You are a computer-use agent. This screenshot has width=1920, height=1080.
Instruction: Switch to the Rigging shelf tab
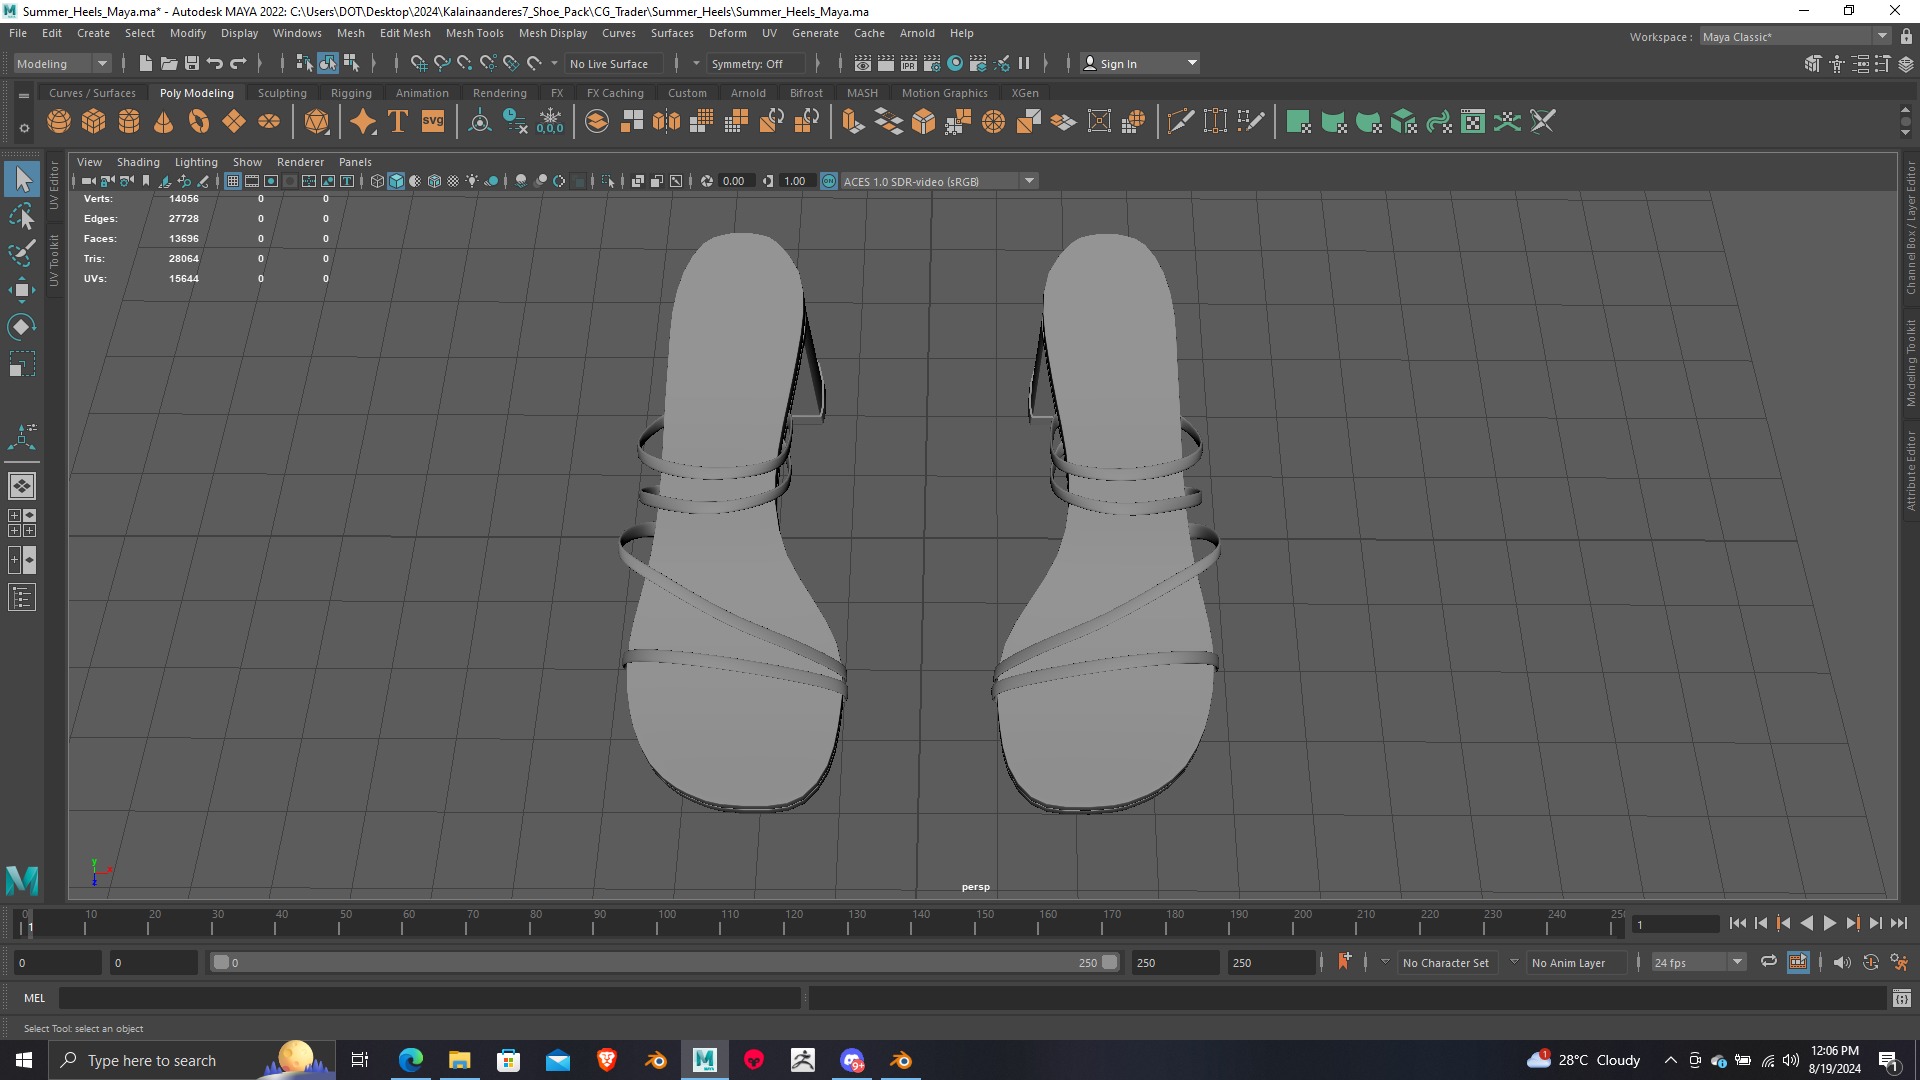(351, 93)
